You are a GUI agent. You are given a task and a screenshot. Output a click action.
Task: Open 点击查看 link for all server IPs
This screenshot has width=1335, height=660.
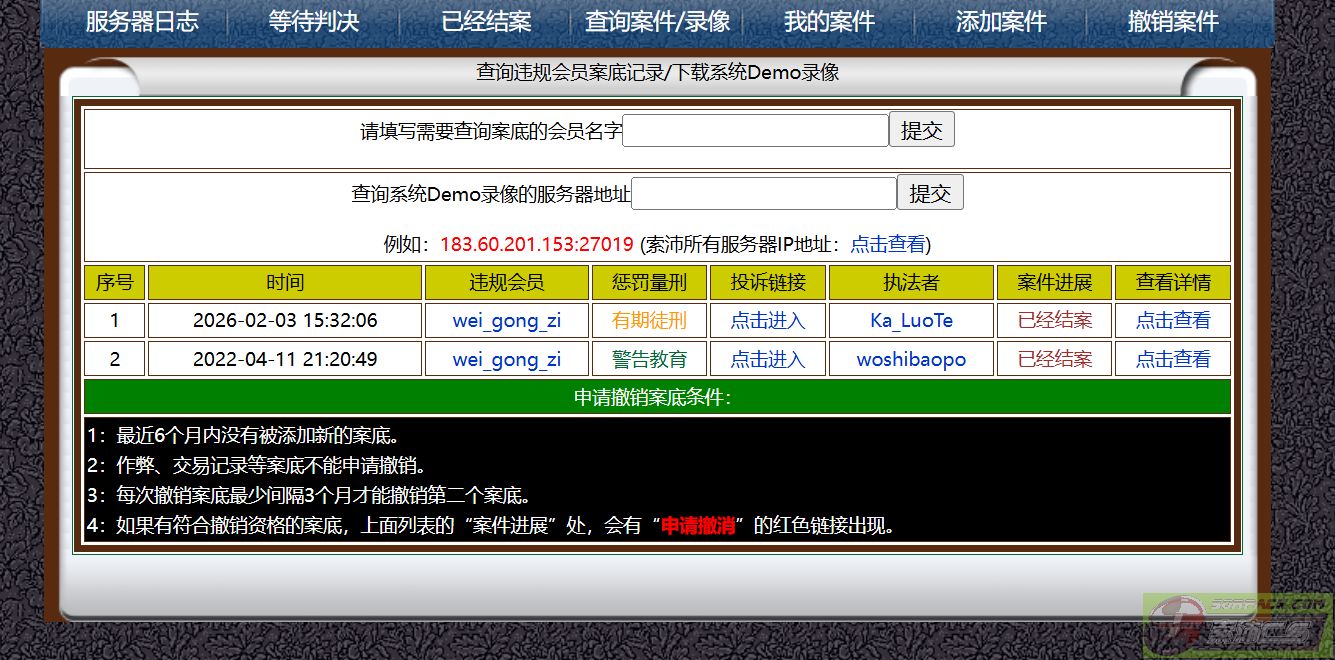887,245
